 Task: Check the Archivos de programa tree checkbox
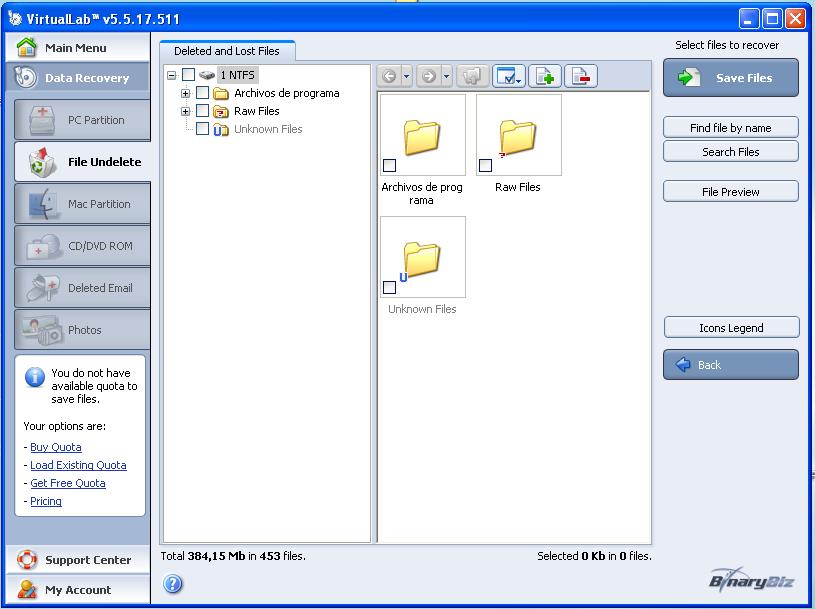(203, 93)
